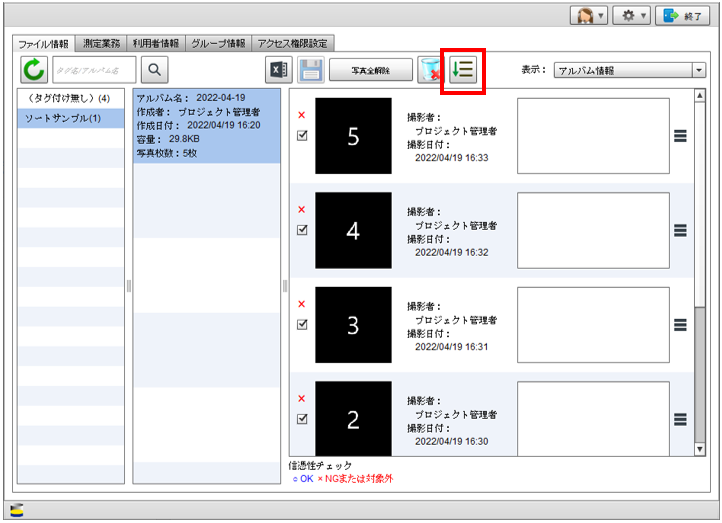Click the 終了 exit button

click(683, 17)
